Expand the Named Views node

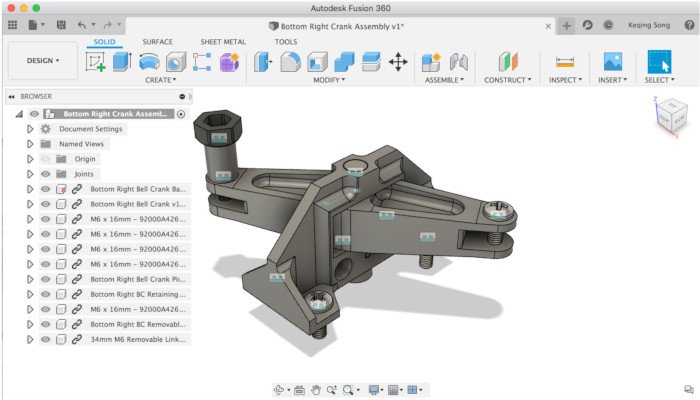pyautogui.click(x=30, y=144)
